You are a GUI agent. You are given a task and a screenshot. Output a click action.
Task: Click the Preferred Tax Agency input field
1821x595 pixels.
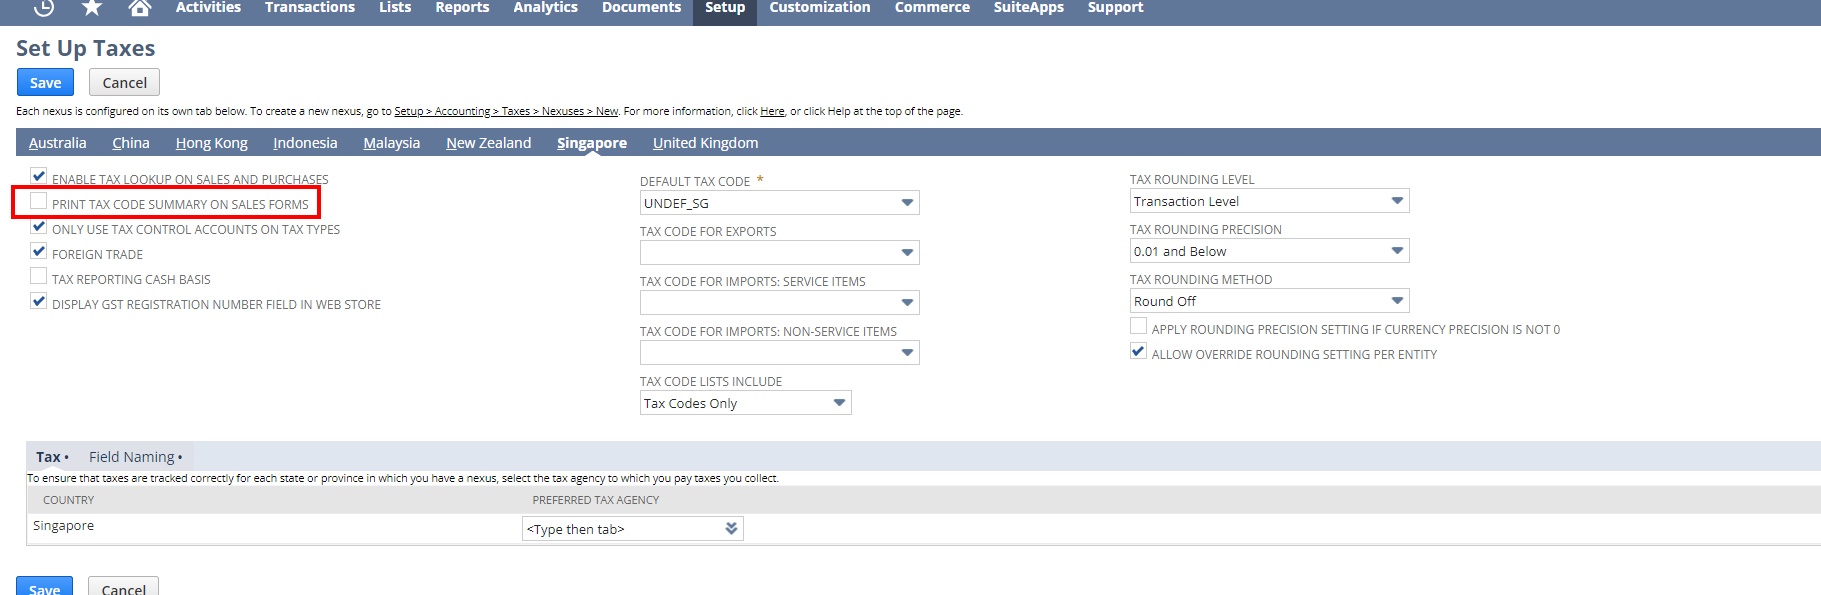click(620, 529)
